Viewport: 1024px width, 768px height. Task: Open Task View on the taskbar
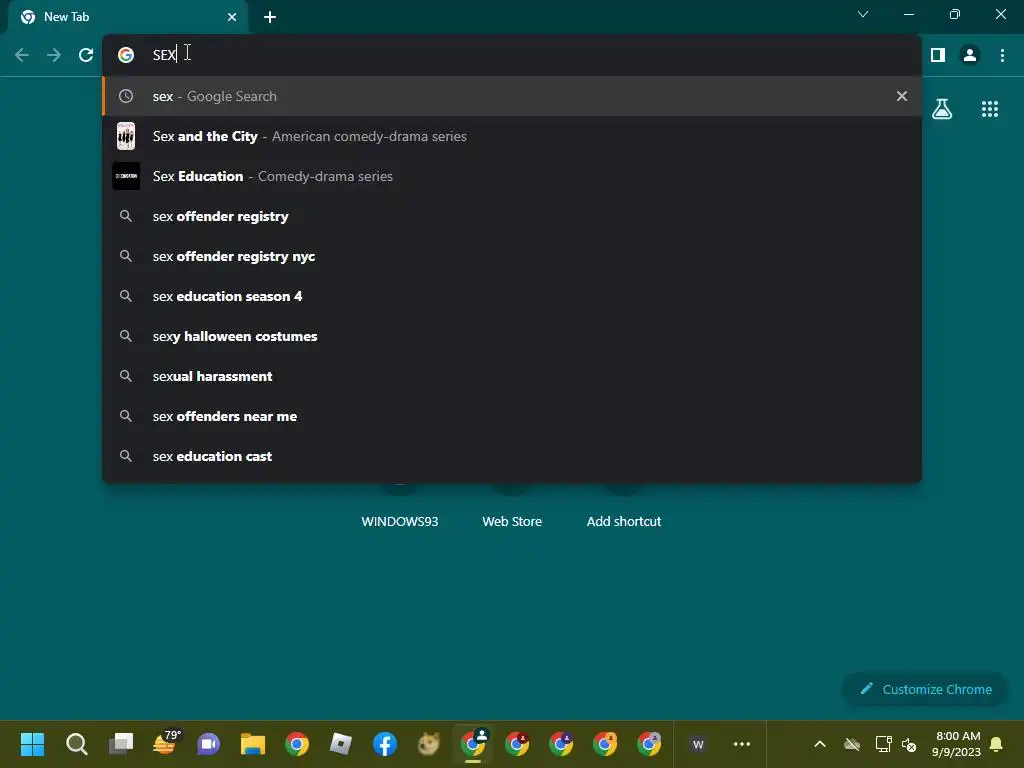click(x=120, y=744)
